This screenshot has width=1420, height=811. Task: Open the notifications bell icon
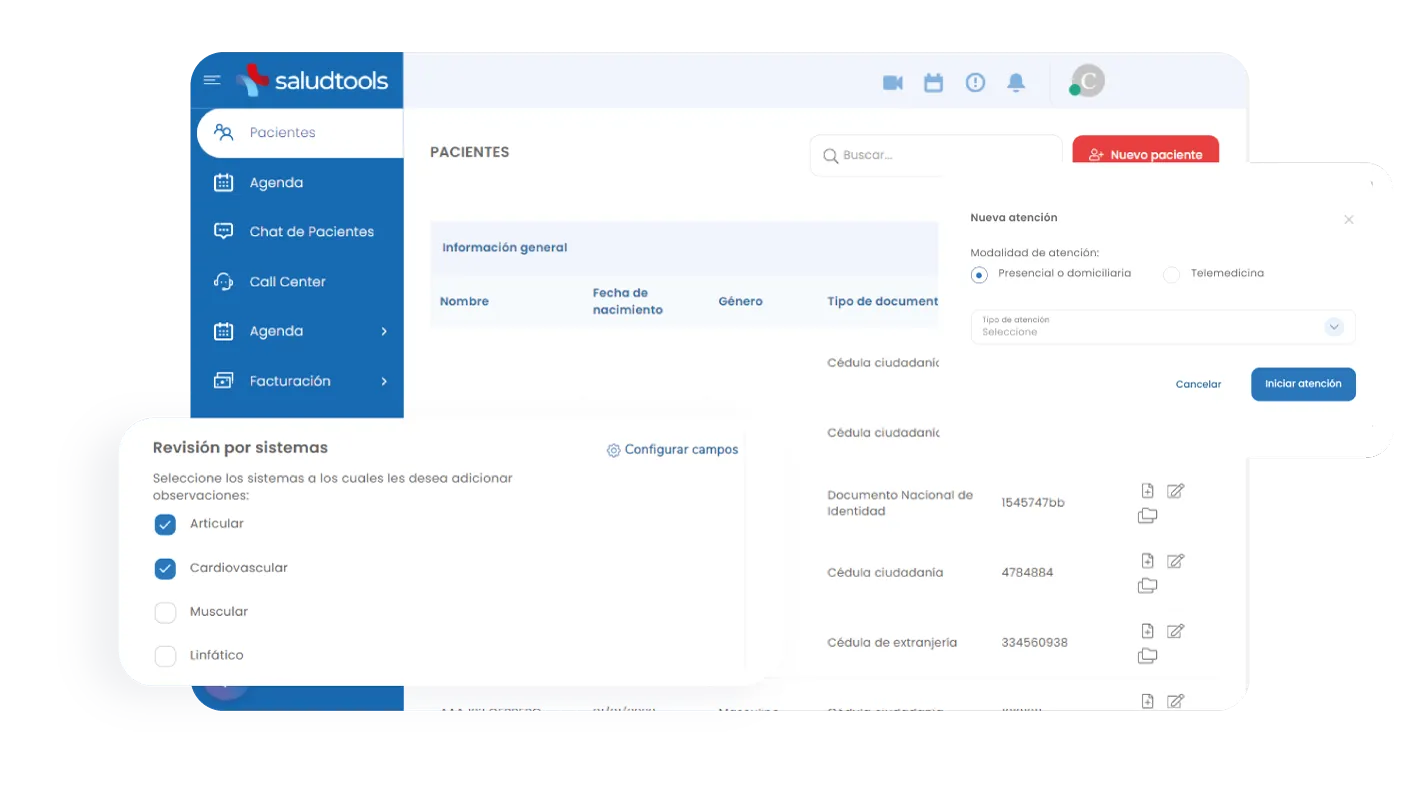pyautogui.click(x=1016, y=83)
